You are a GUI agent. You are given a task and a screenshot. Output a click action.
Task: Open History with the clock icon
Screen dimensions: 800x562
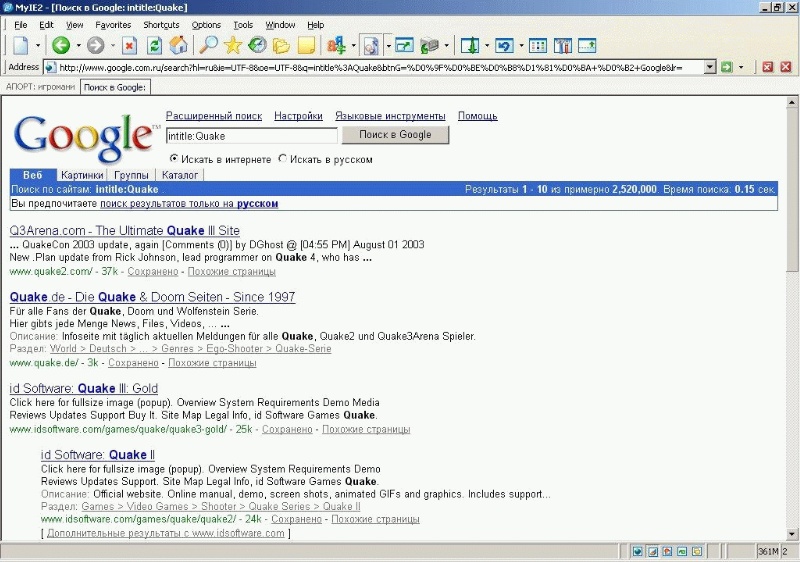tap(257, 46)
